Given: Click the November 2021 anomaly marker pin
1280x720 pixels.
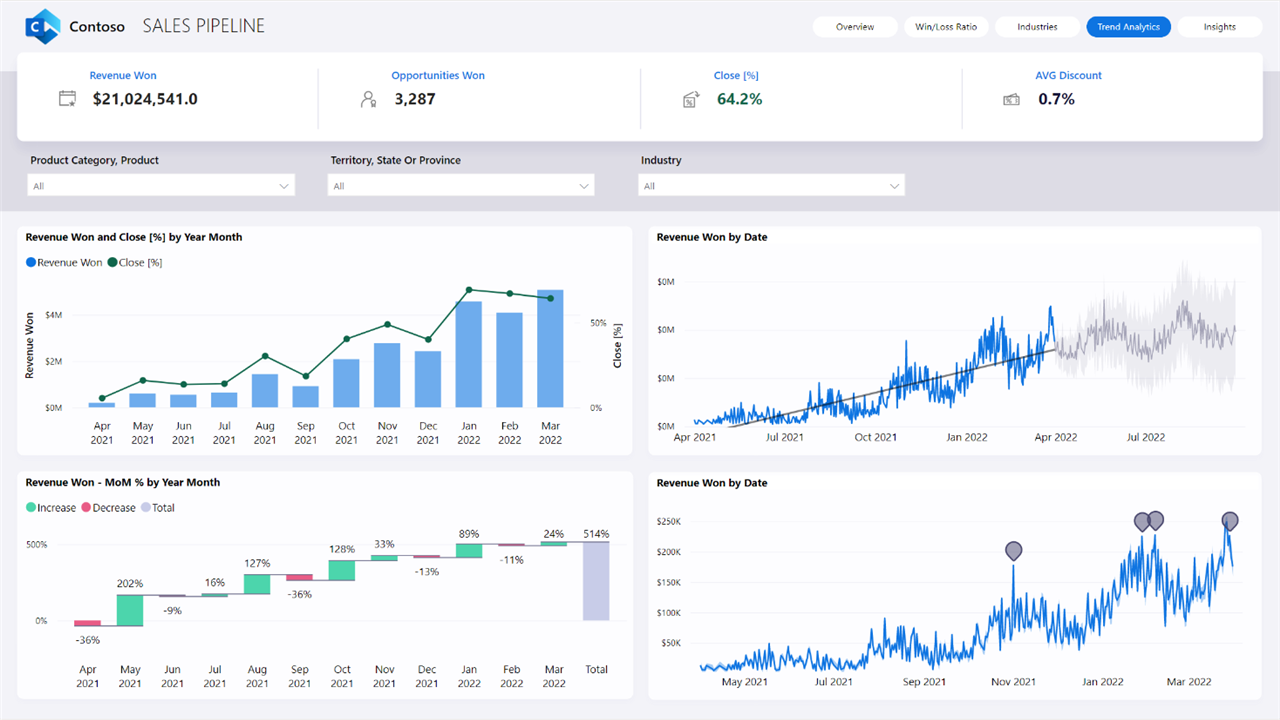Looking at the screenshot, I should pyautogui.click(x=1013, y=552).
